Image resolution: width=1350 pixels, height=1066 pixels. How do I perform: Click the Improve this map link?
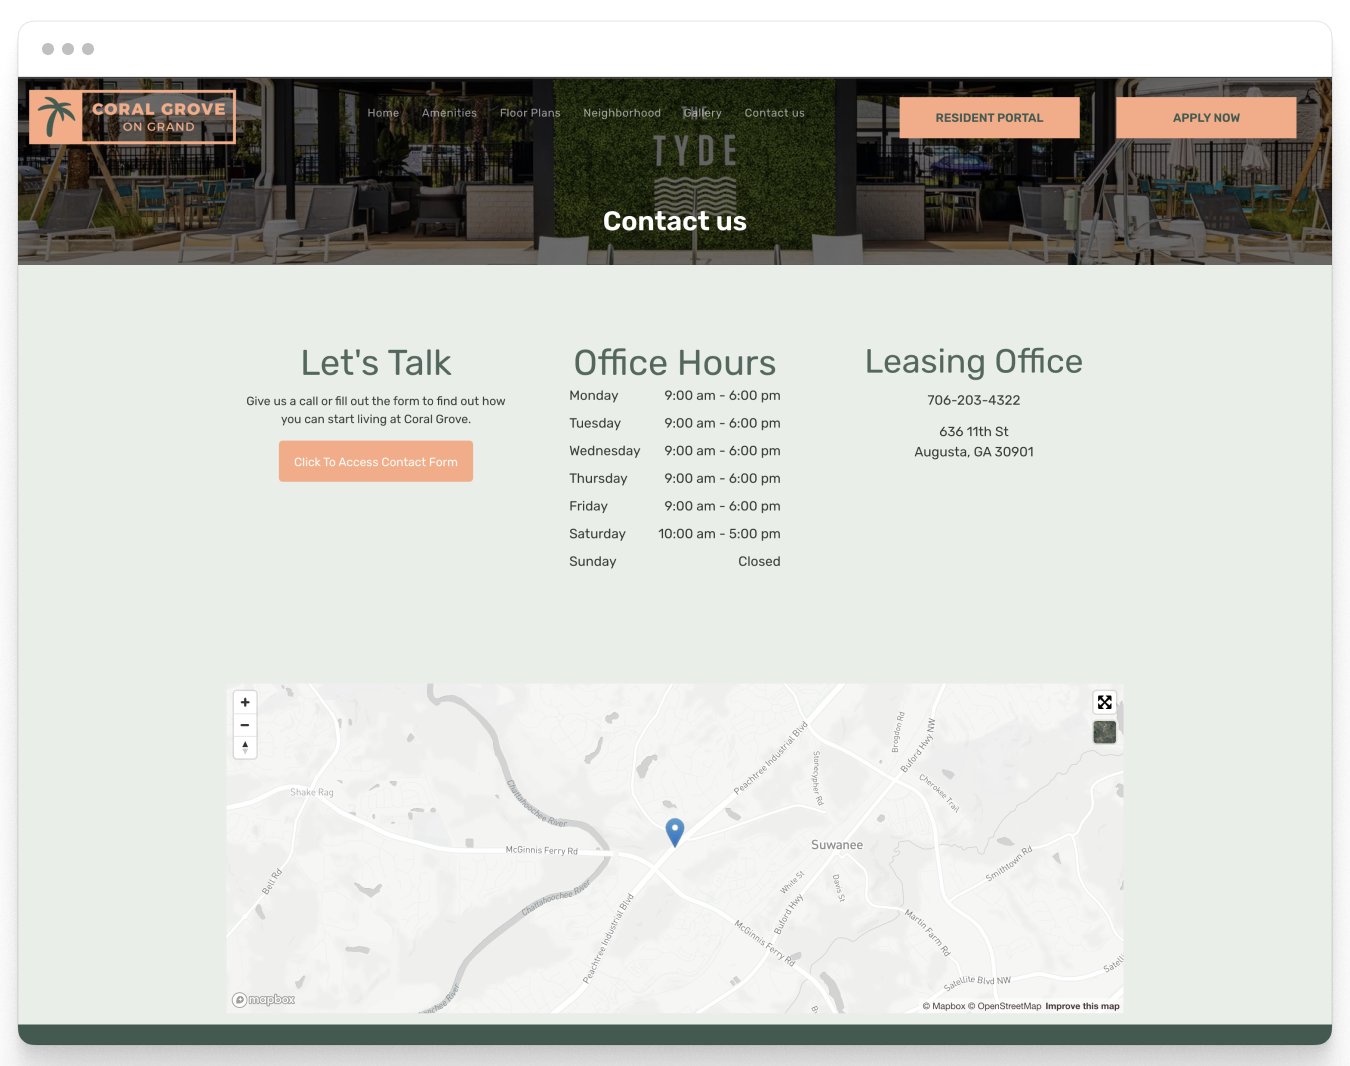coord(1082,1006)
